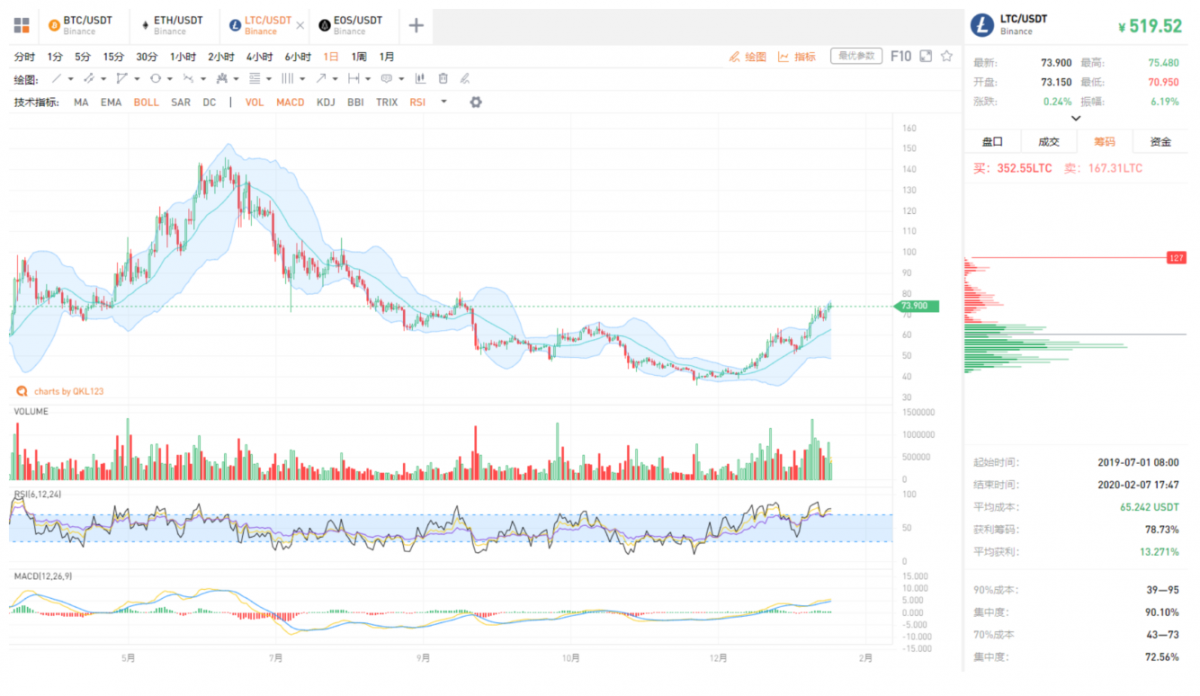Viewport: 1200px width, 696px height.
Task: Toggle the SAR indicator
Action: 181,102
